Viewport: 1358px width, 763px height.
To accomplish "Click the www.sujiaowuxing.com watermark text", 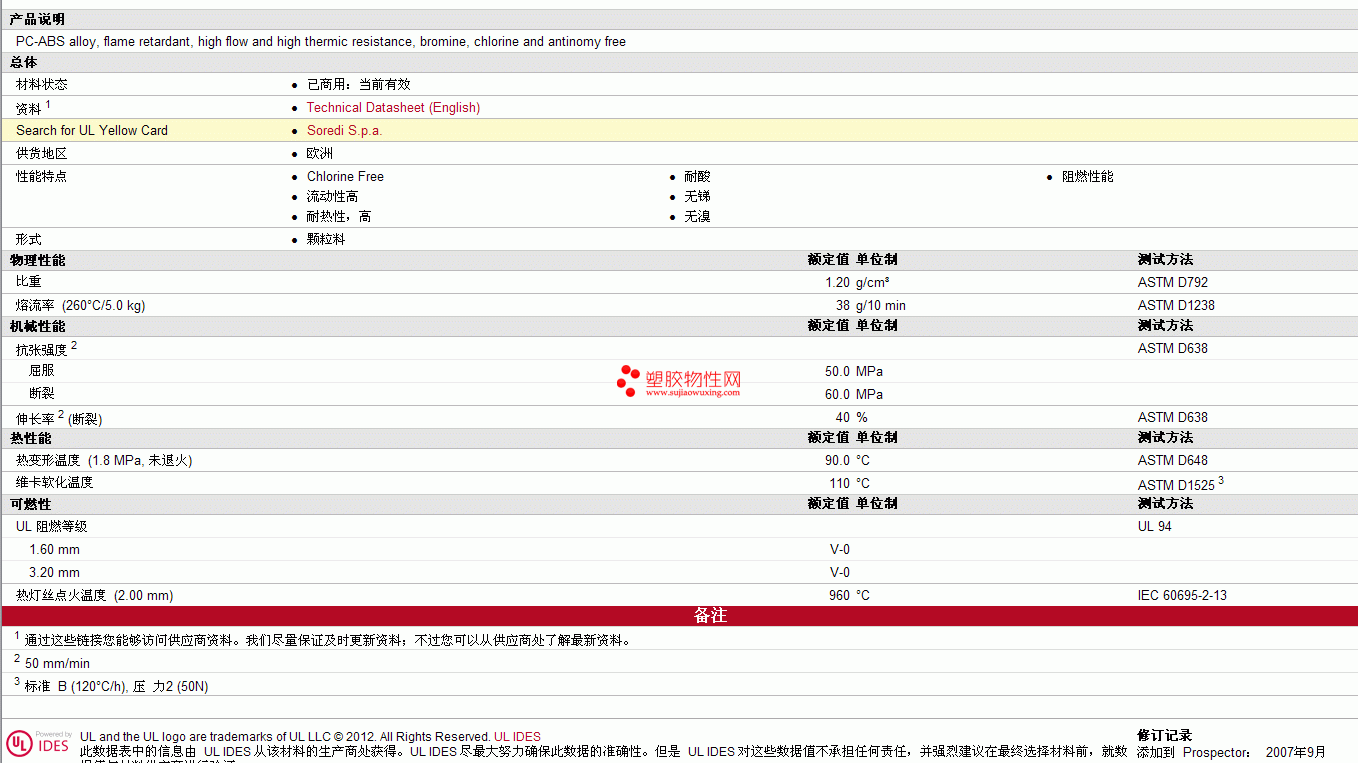I will 692,393.
